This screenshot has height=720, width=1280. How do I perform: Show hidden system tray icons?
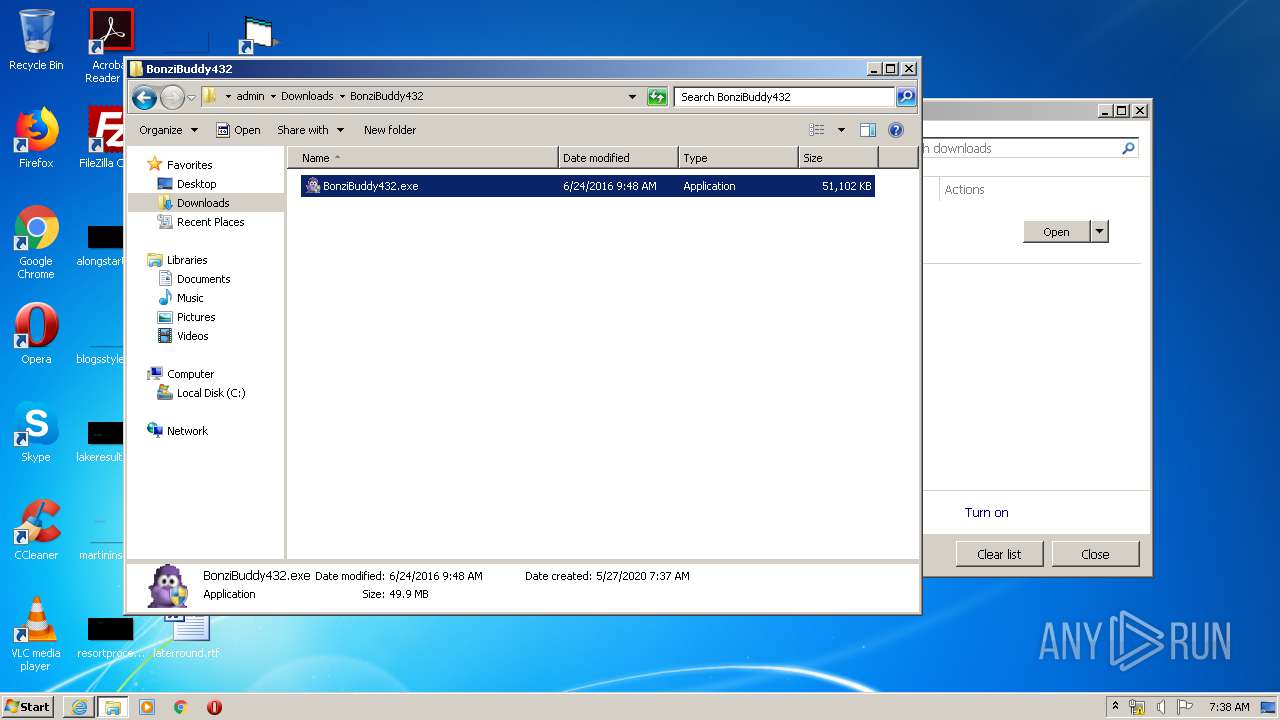[1116, 707]
